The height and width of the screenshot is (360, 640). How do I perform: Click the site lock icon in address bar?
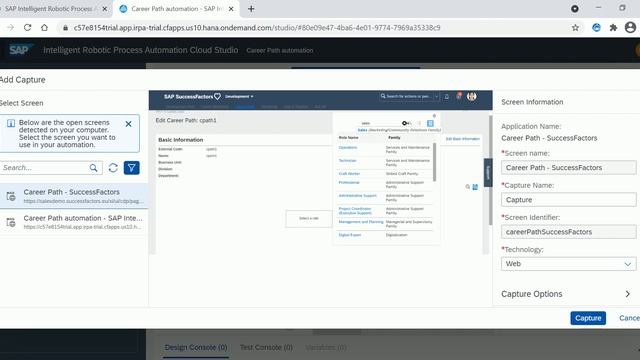click(65, 28)
